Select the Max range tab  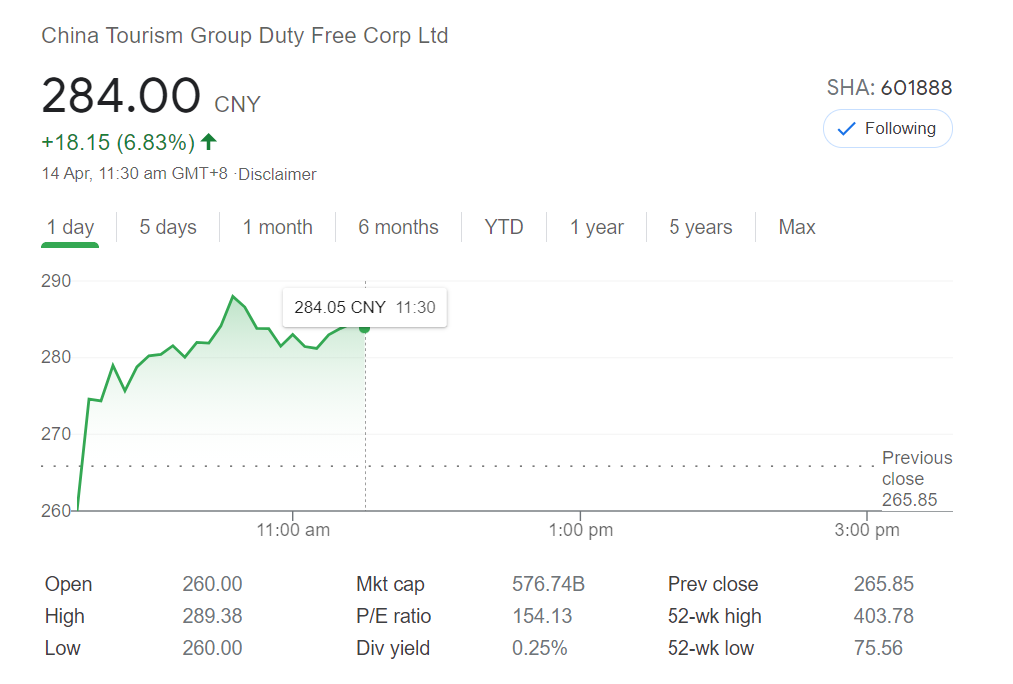797,227
